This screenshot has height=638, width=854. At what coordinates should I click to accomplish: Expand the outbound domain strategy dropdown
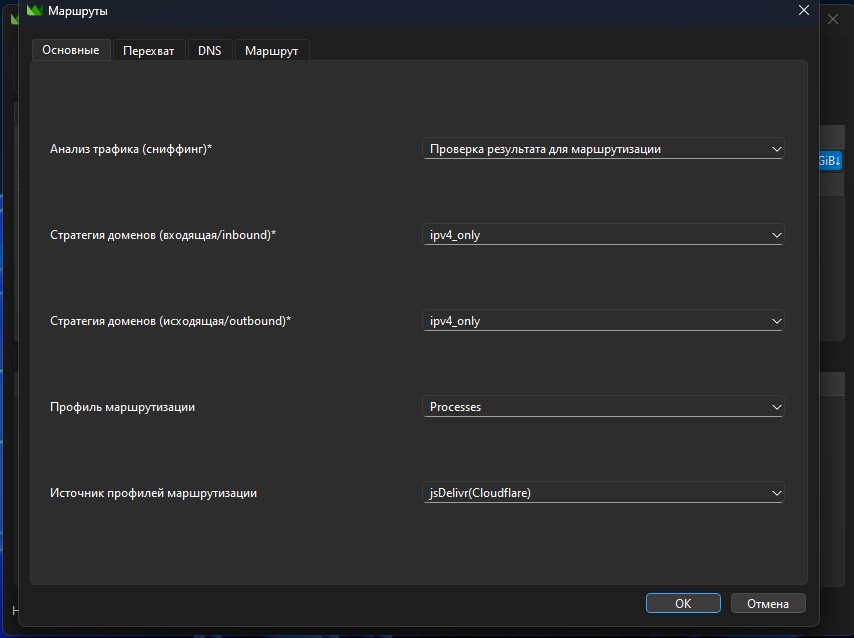(x=603, y=321)
